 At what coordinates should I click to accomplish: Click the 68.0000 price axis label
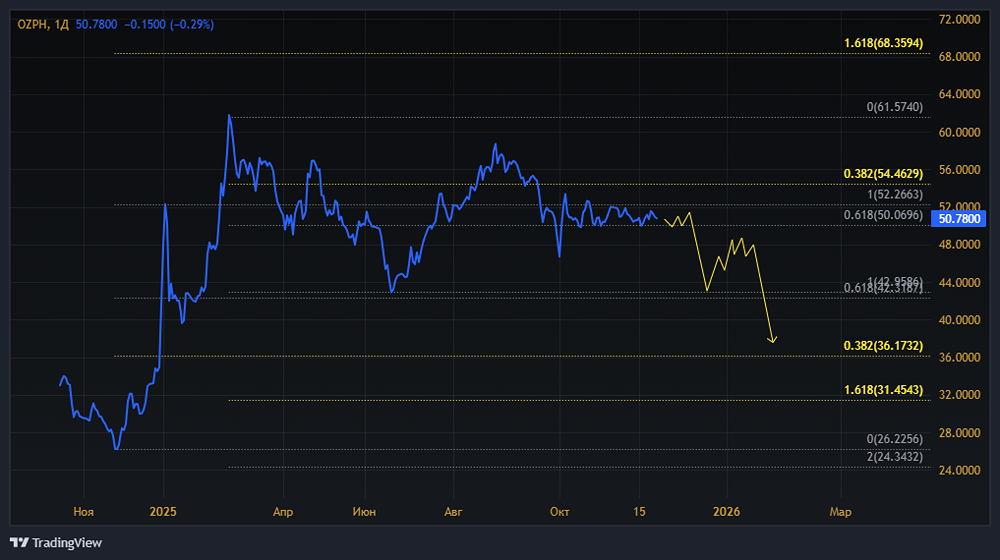coord(959,57)
